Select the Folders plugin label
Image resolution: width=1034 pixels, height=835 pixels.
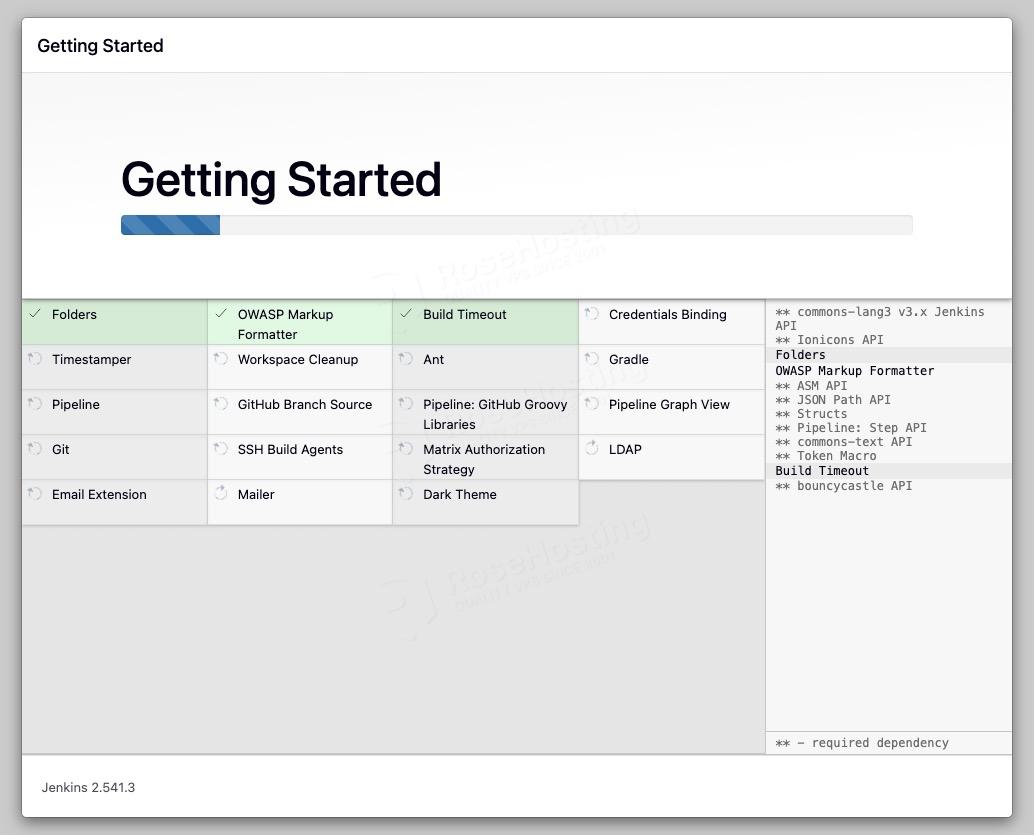75,315
